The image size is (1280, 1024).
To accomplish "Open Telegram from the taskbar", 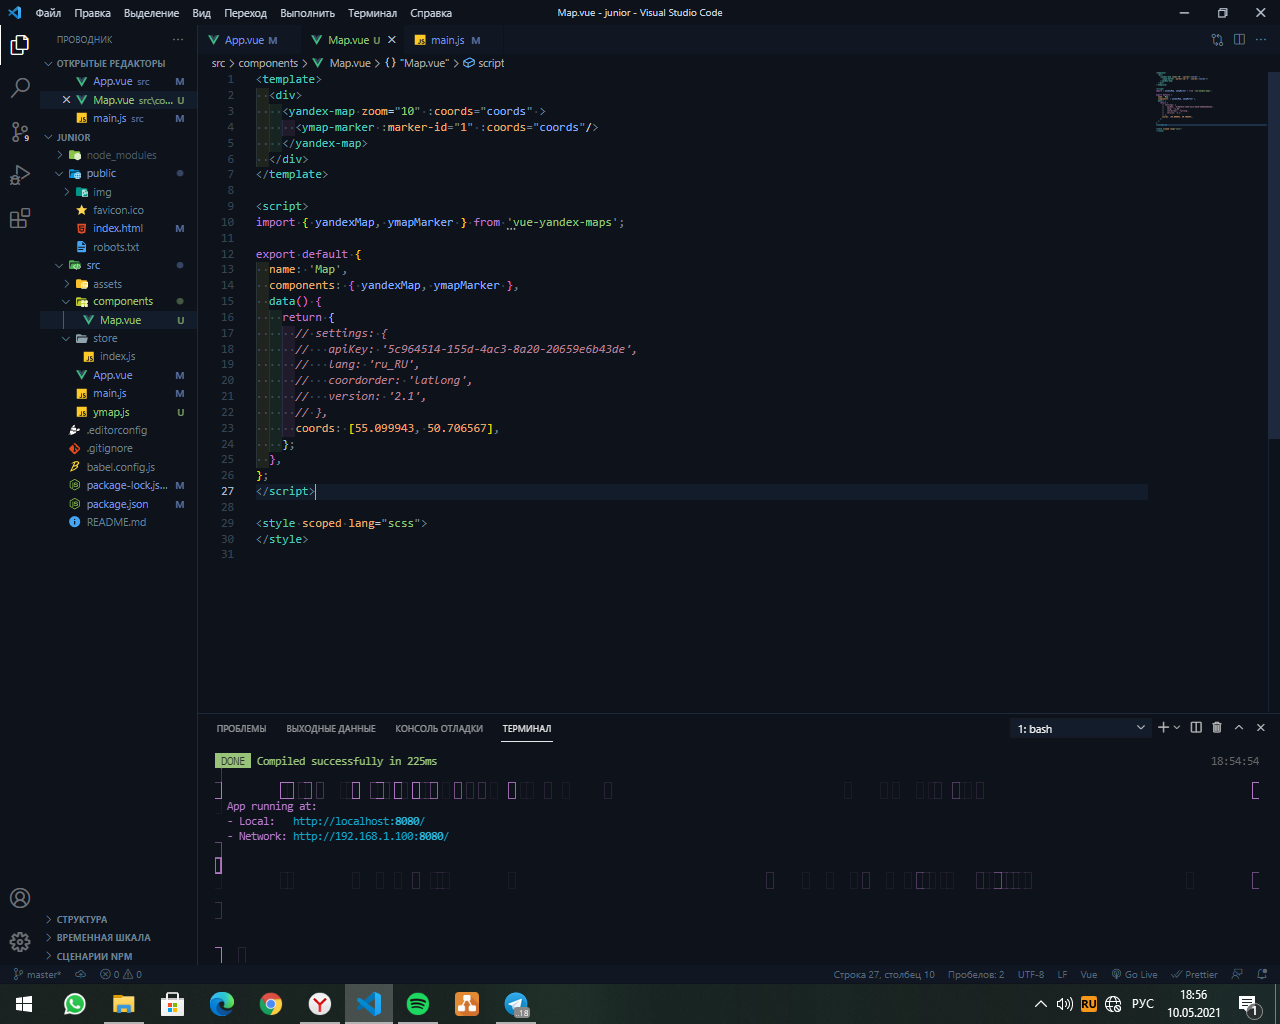I will pyautogui.click(x=516, y=1004).
